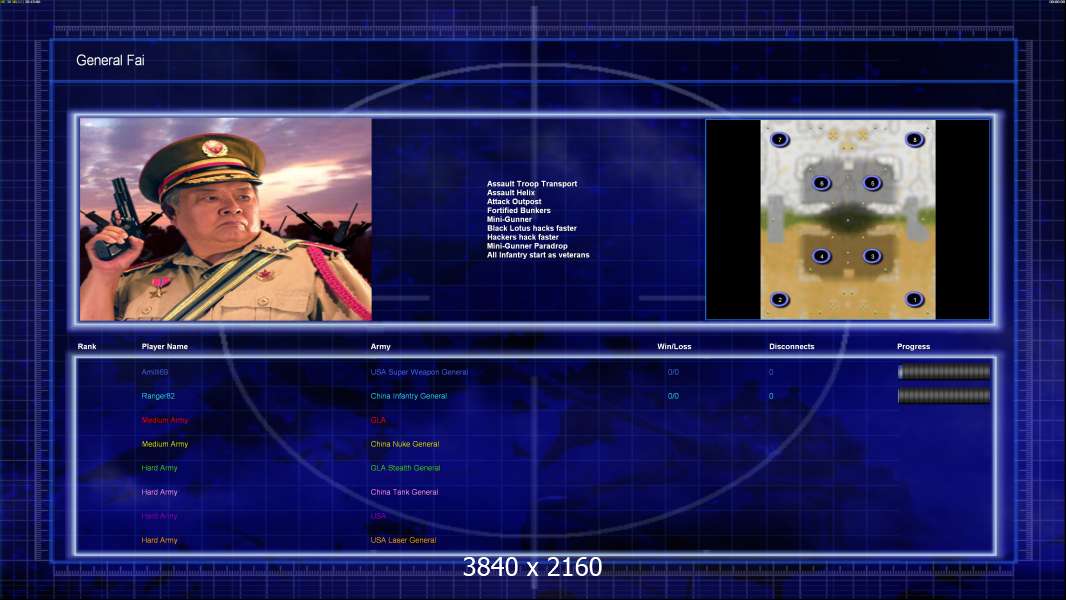1066x600 pixels.
Task: Click the Ranger82 loading progress bar
Action: pyautogui.click(x=944, y=395)
